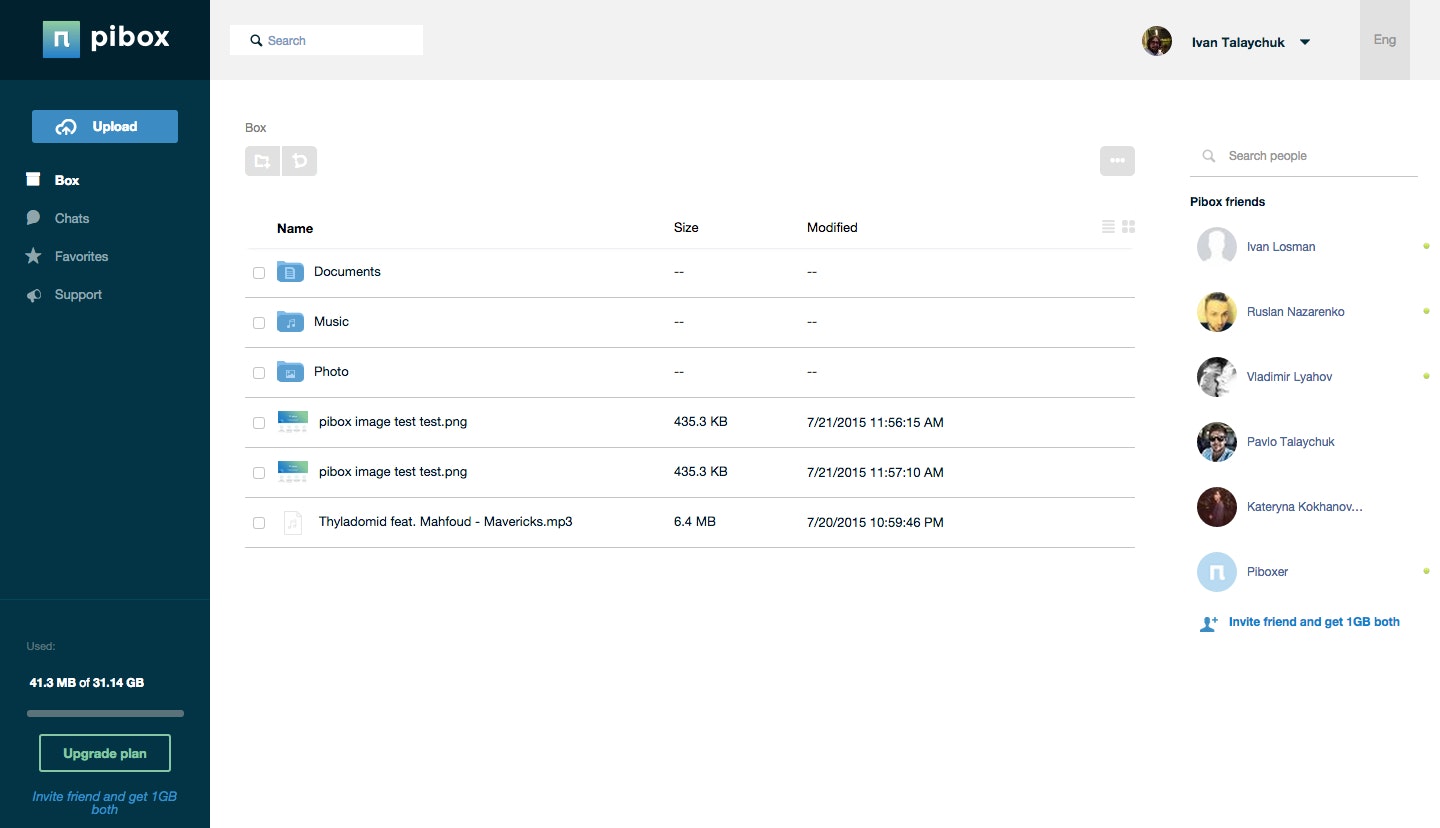Image resolution: width=1440 pixels, height=828 pixels.
Task: Click the 6.4 MB size cell
Action: click(695, 521)
